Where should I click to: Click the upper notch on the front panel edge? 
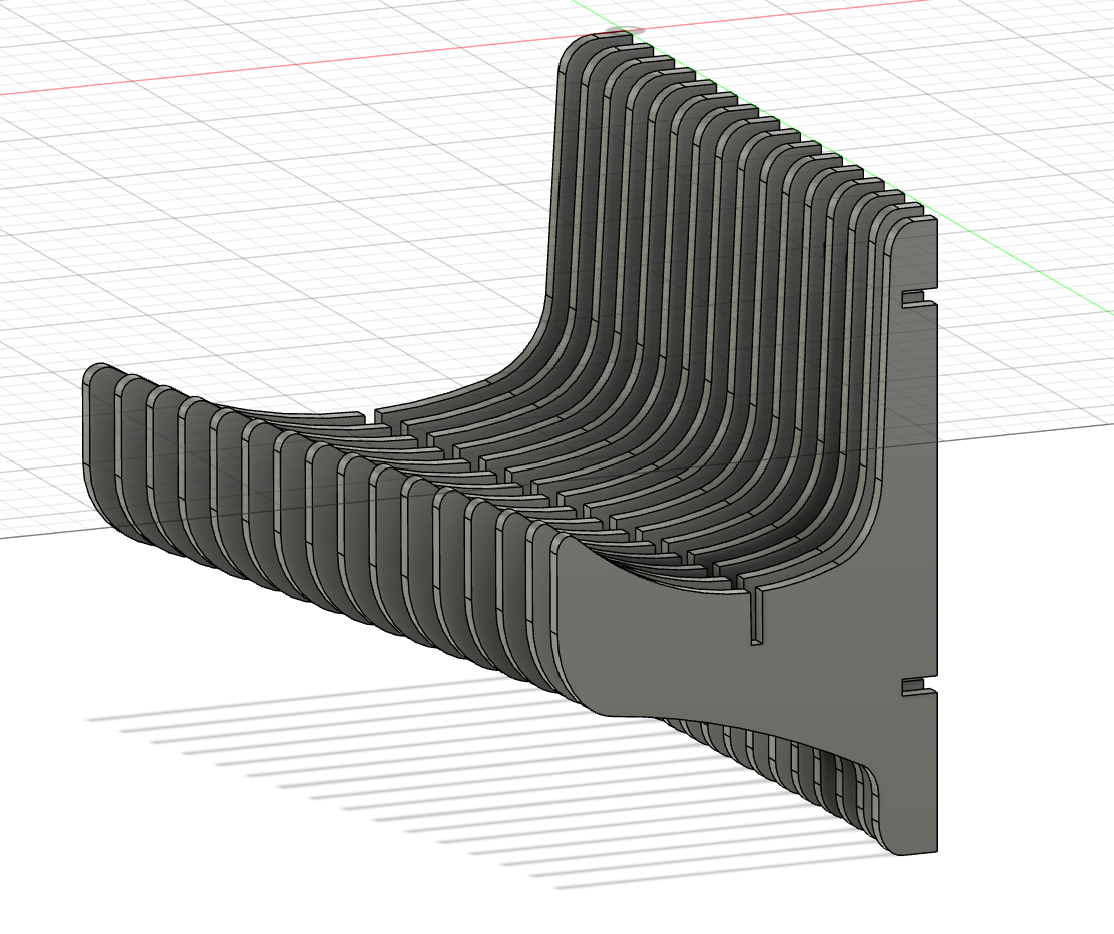[911, 299]
